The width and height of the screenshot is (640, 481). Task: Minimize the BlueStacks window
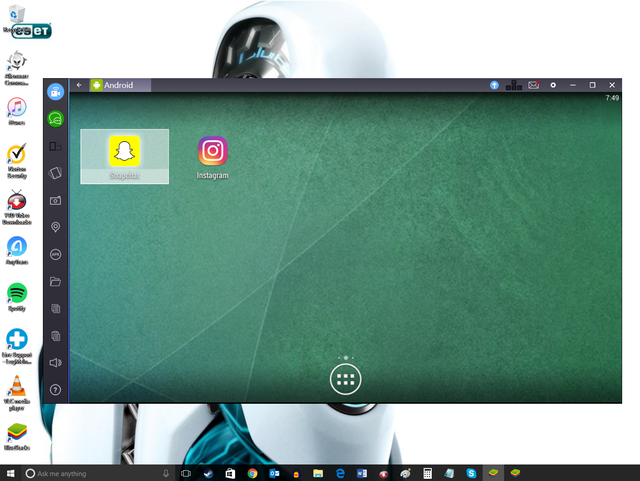(573, 85)
